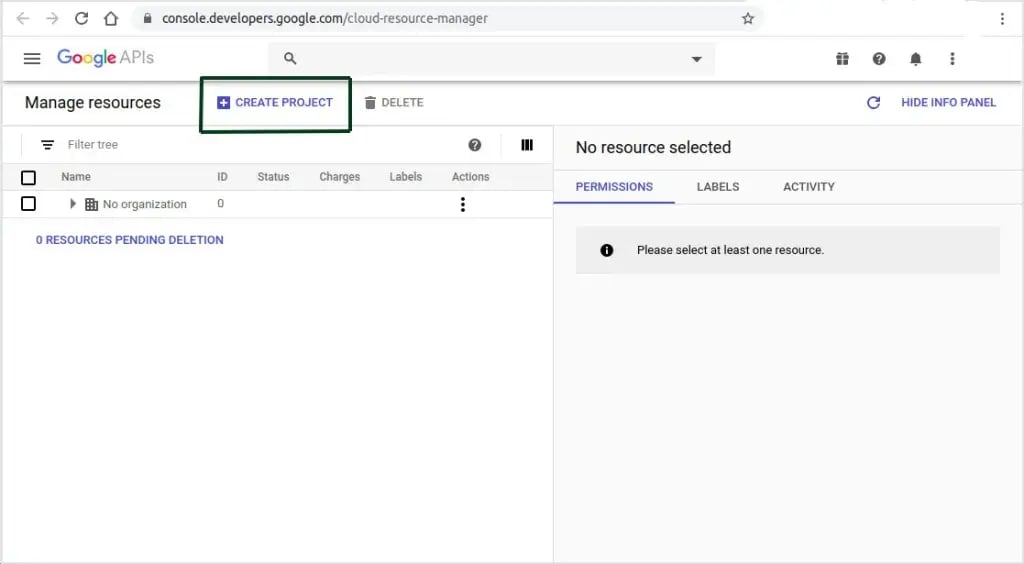Open the 0 Resources Pending Deletion link
1024x564 pixels.
129,240
